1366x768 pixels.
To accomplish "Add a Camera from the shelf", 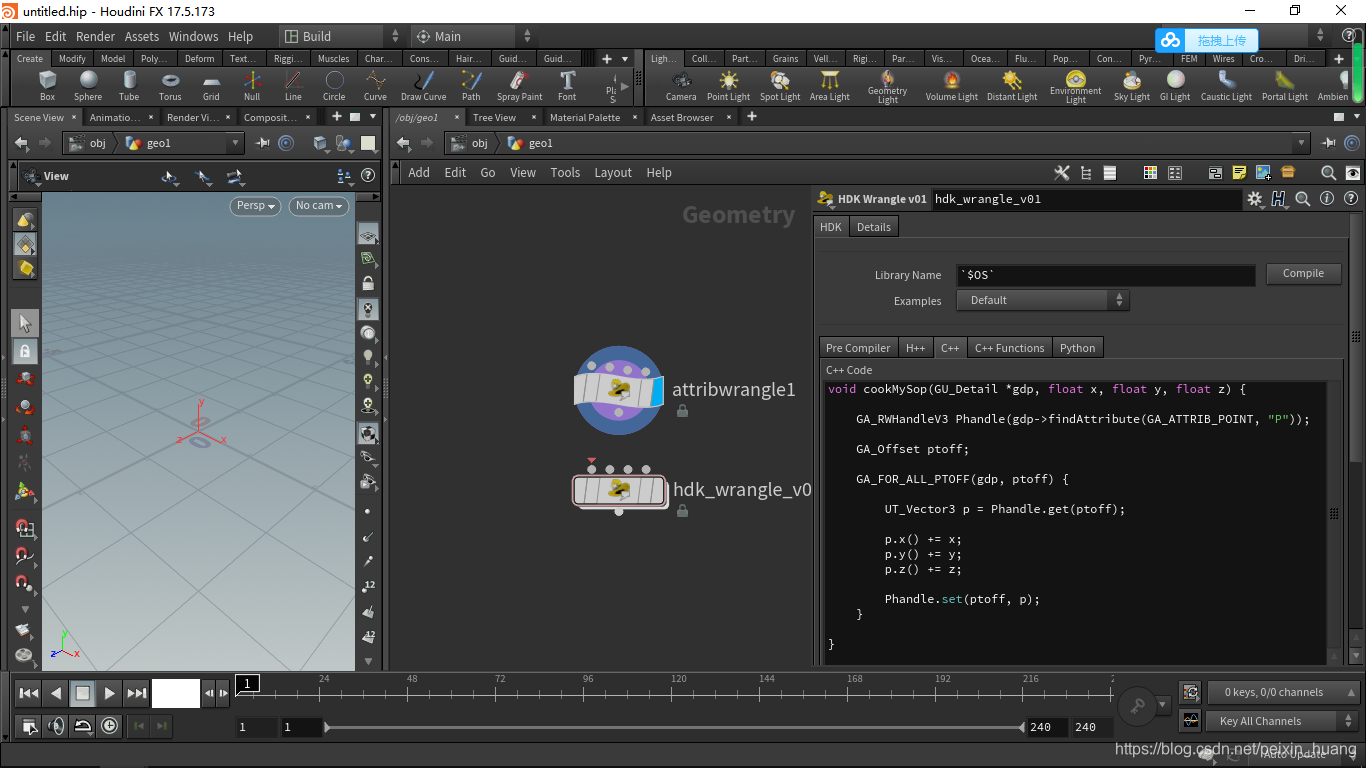I will coord(681,85).
